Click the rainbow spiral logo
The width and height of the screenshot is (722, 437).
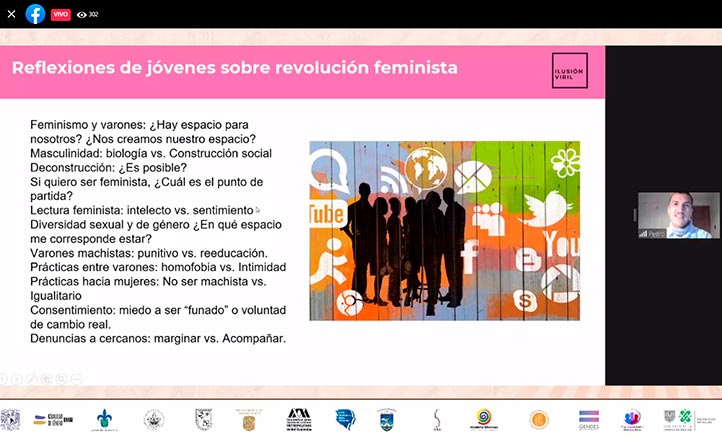pyautogui.click(x=484, y=419)
